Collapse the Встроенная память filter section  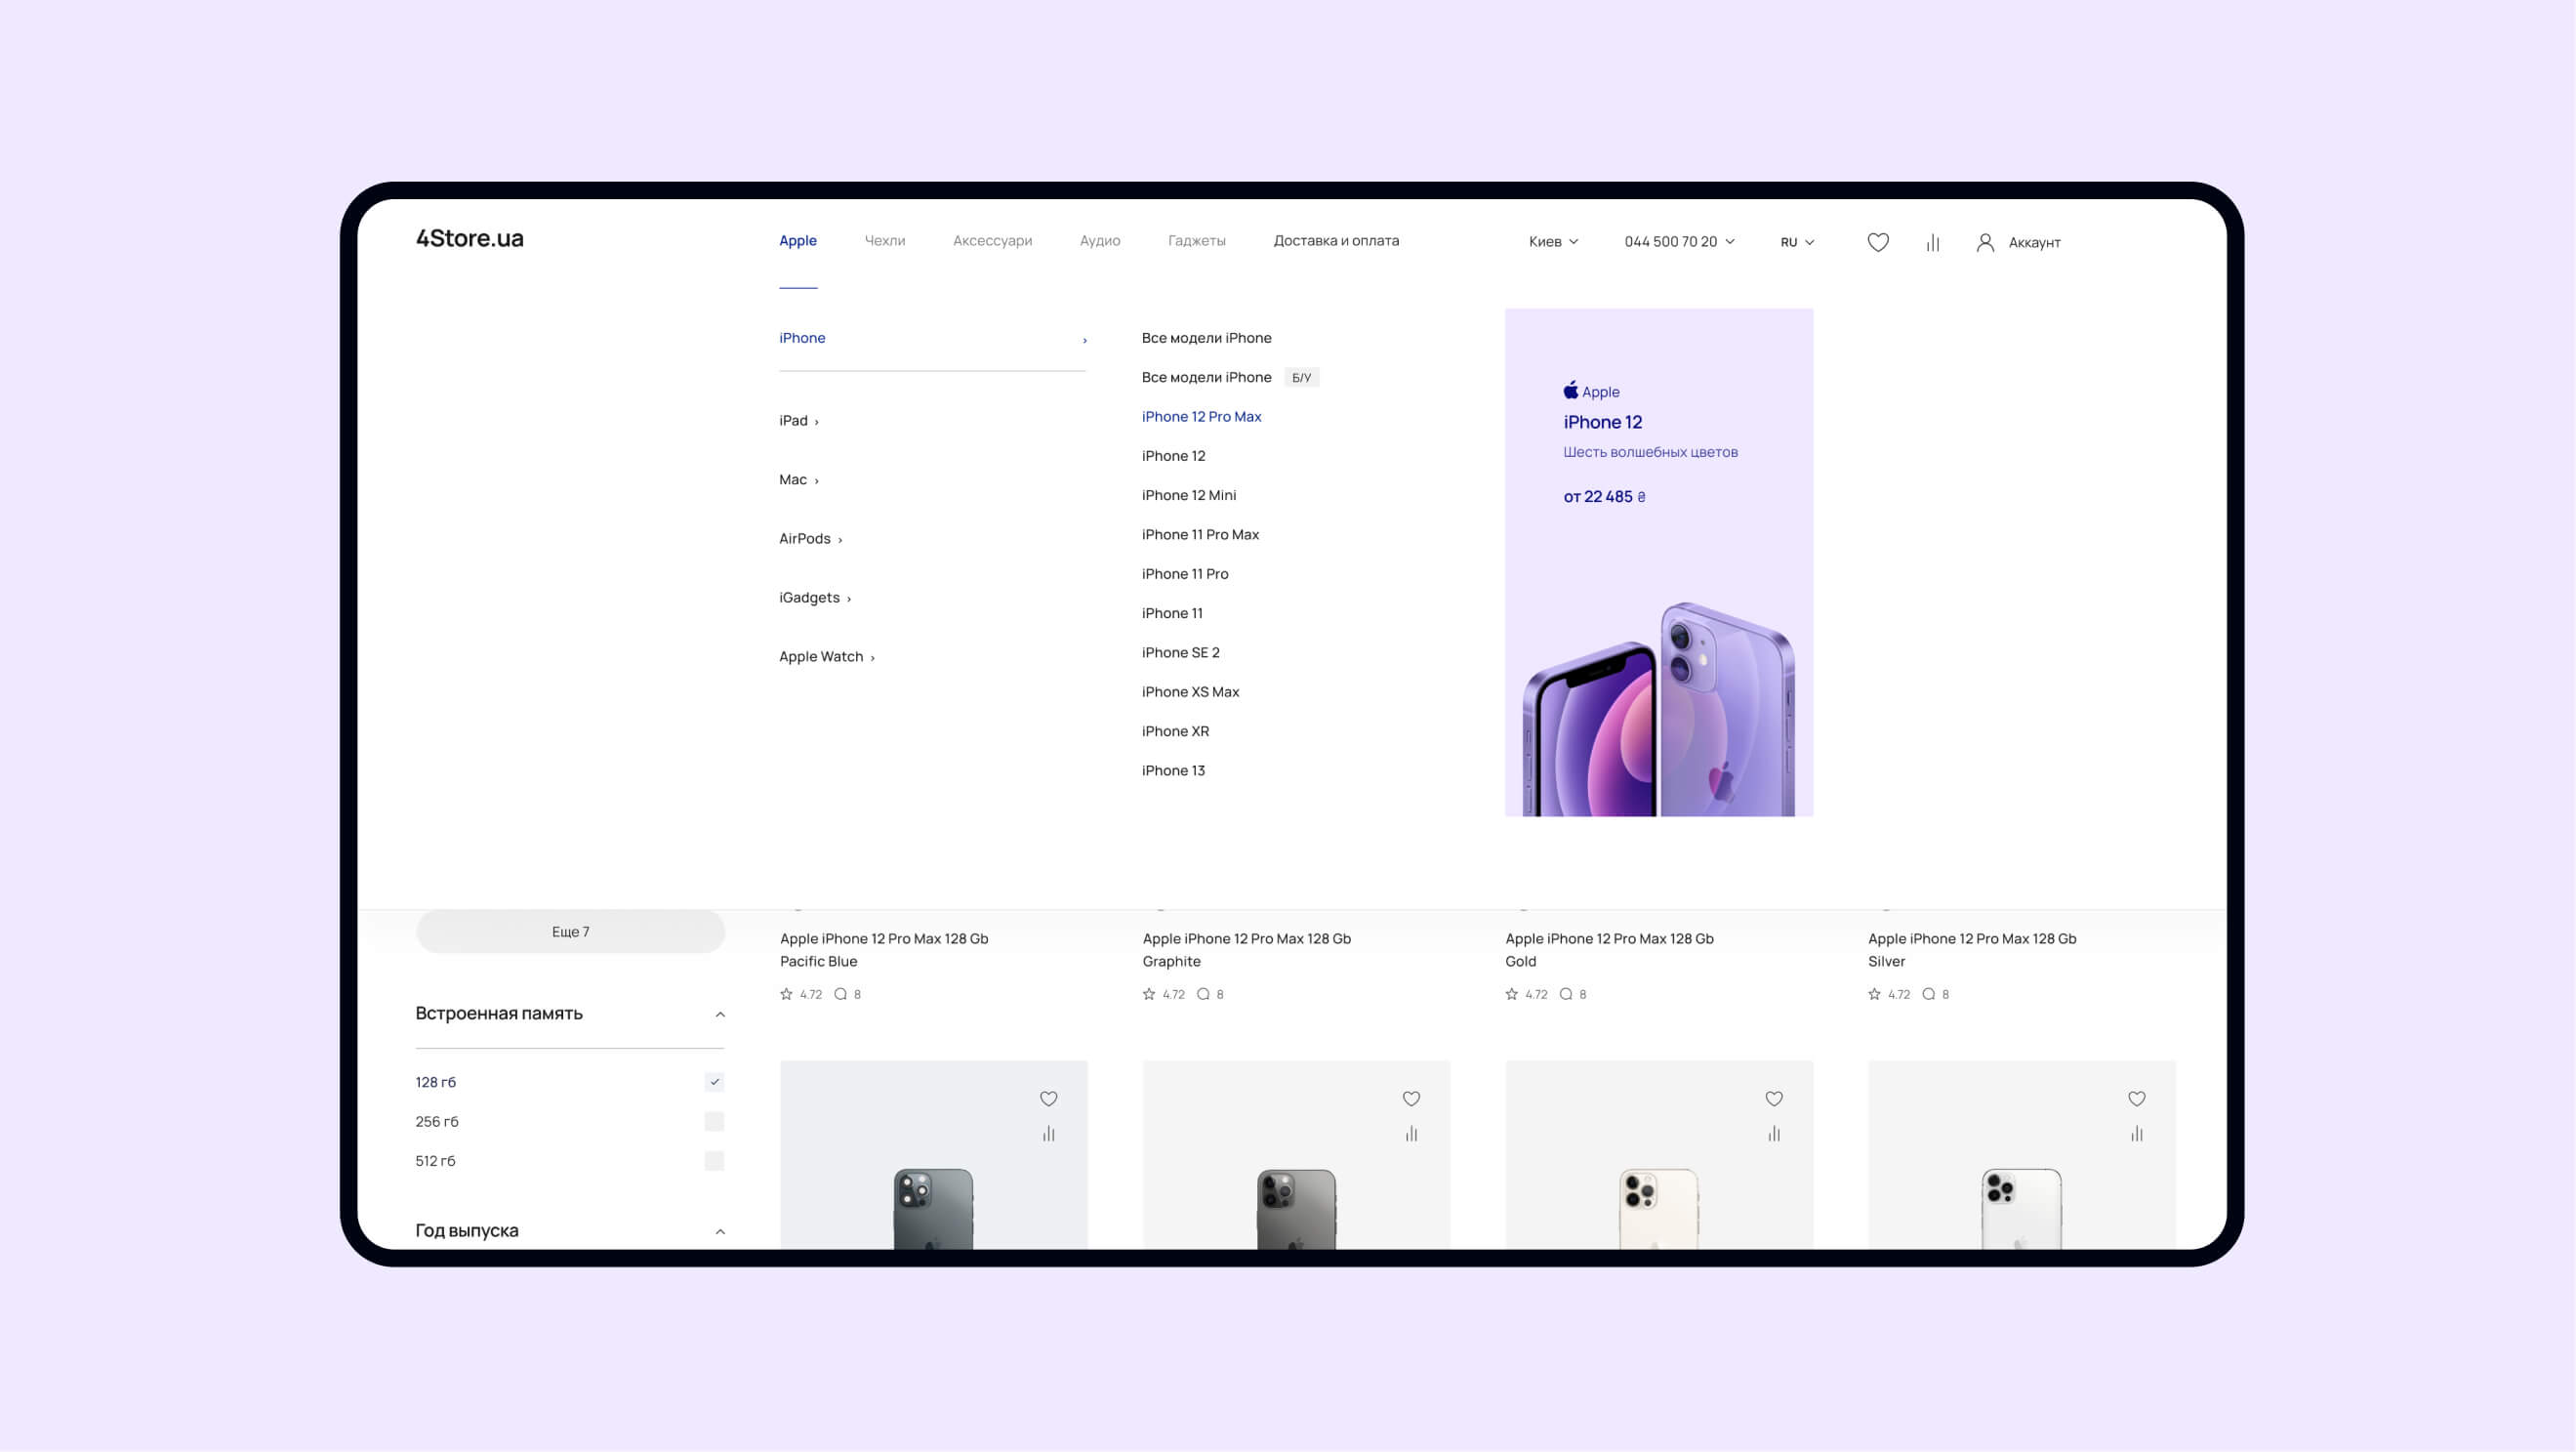click(x=719, y=1014)
